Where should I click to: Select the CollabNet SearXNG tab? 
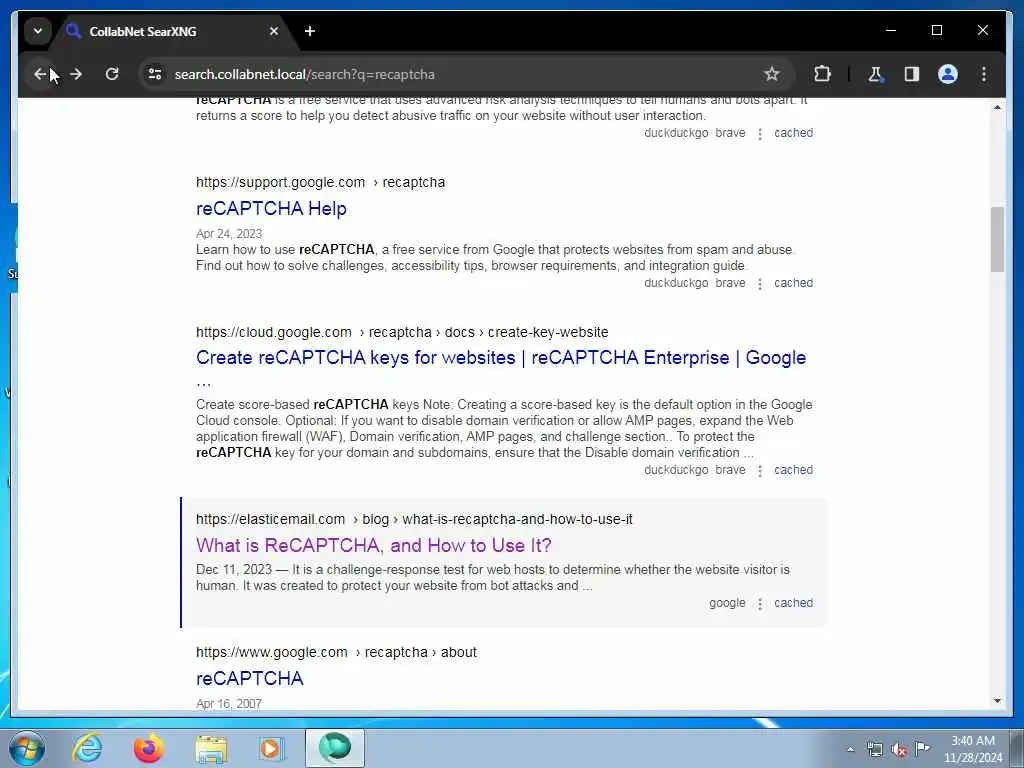point(173,31)
